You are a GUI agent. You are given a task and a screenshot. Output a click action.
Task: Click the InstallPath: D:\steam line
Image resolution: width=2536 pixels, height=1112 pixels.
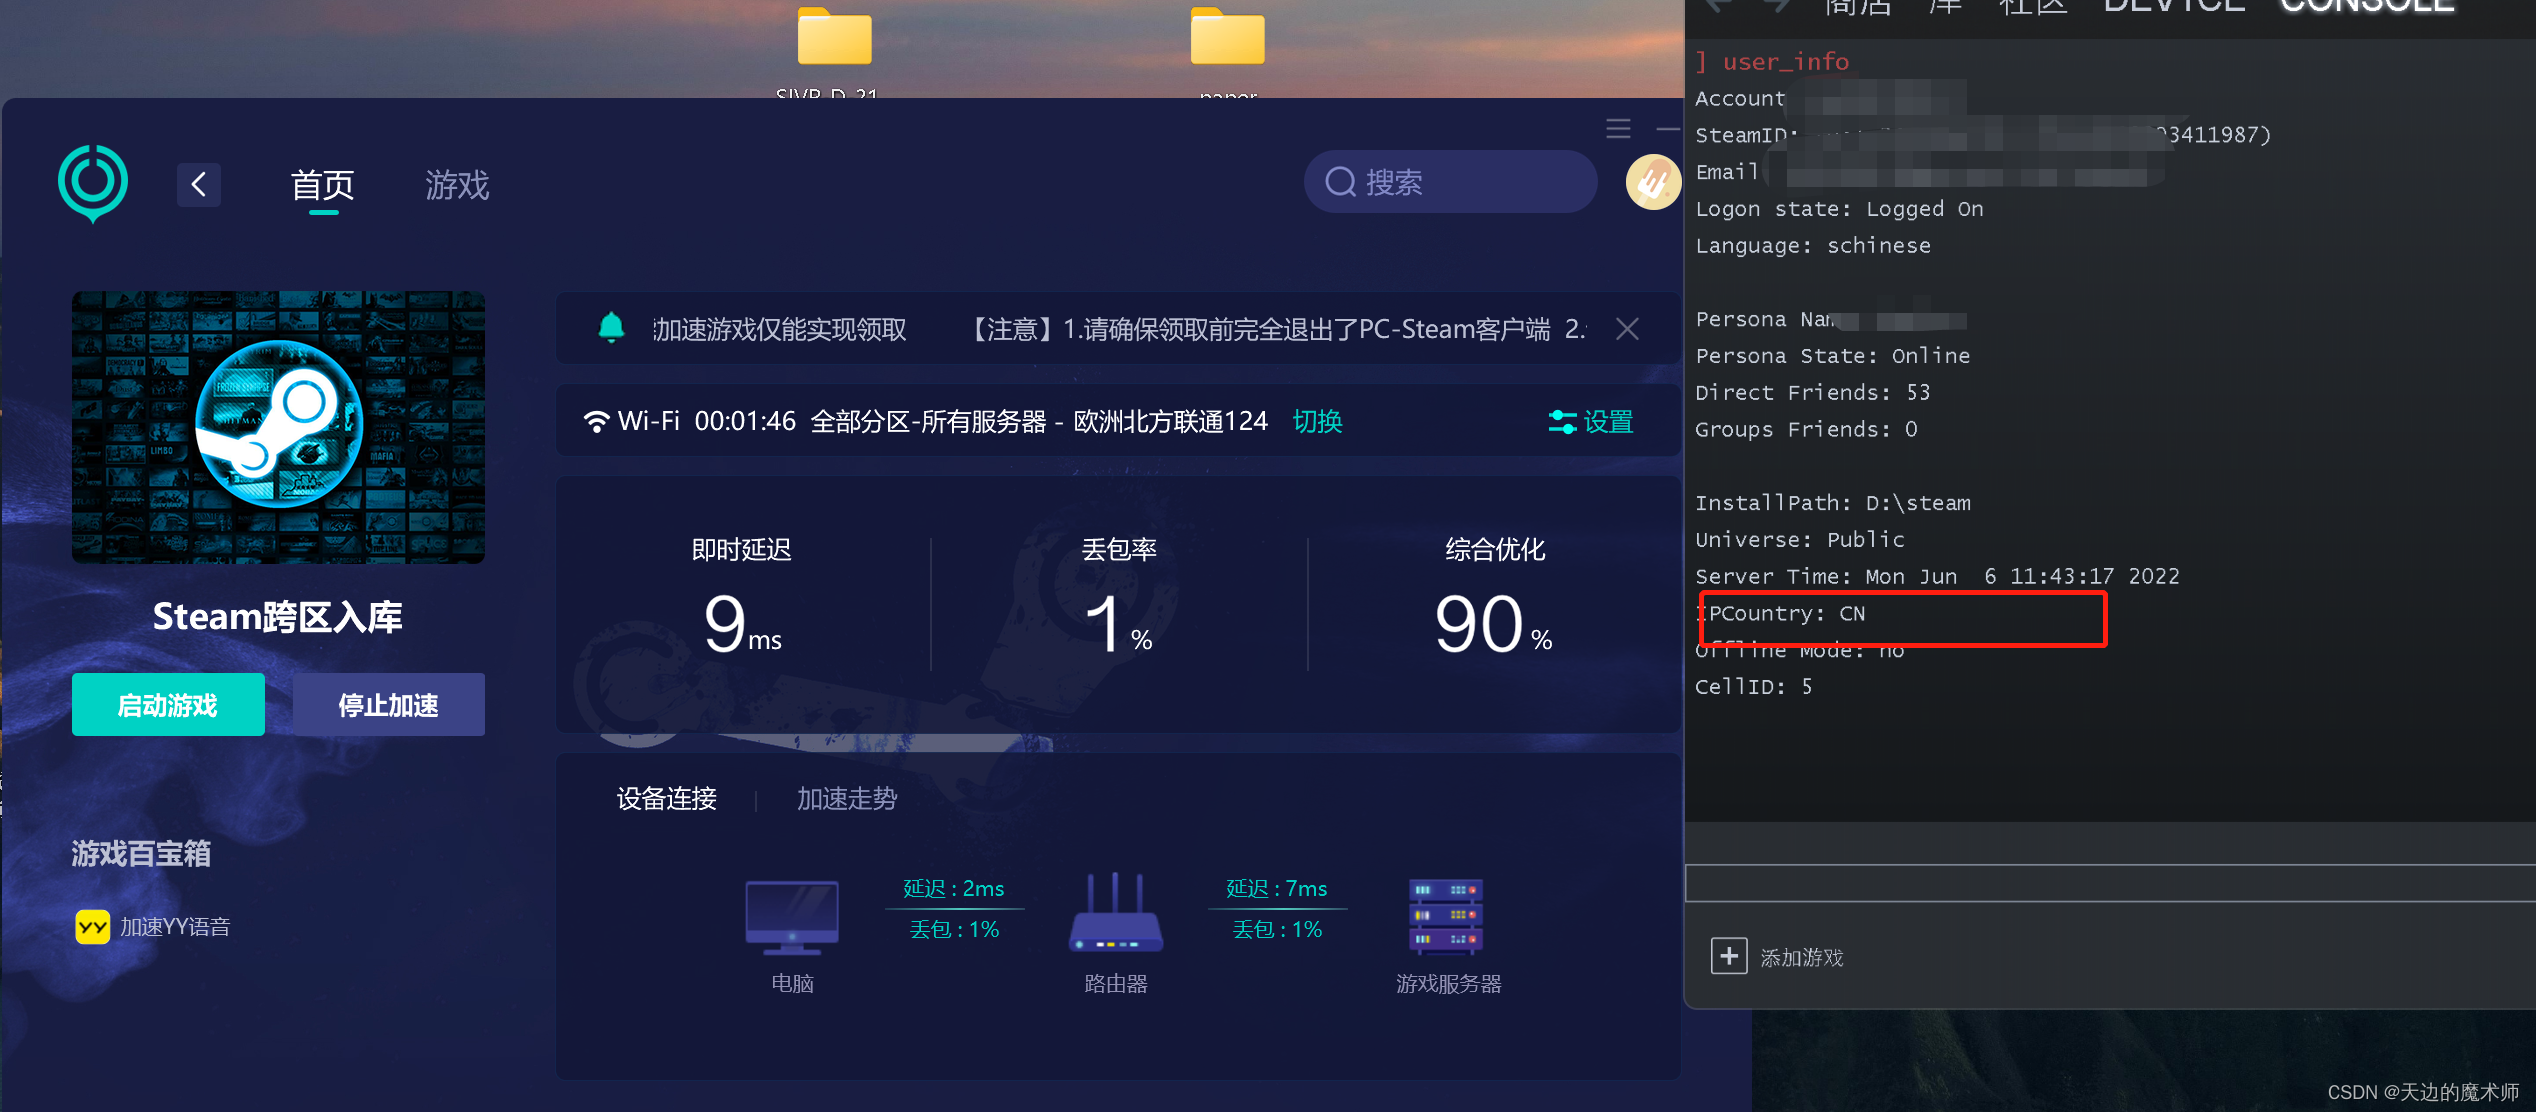point(1833,503)
